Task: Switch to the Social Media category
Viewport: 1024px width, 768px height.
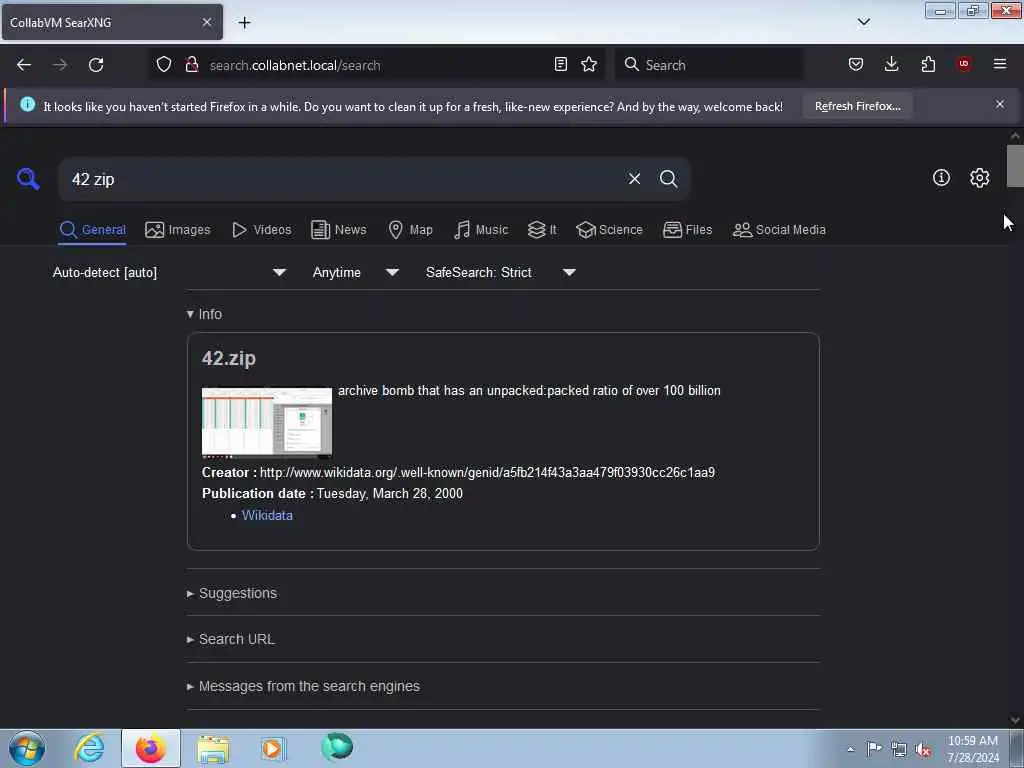Action: click(x=779, y=230)
